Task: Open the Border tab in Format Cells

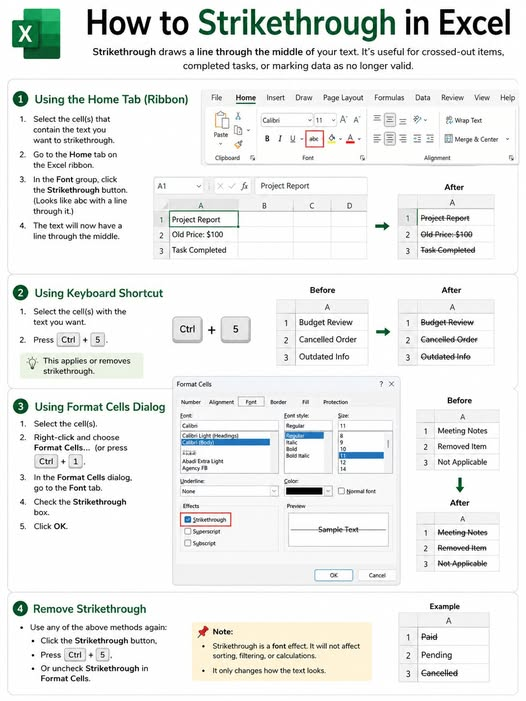Action: coord(278,402)
